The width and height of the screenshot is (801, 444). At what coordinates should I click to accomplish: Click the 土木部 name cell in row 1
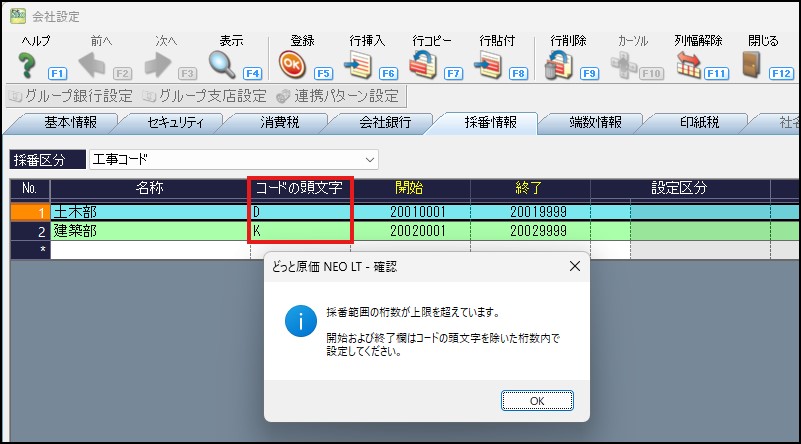(x=150, y=212)
